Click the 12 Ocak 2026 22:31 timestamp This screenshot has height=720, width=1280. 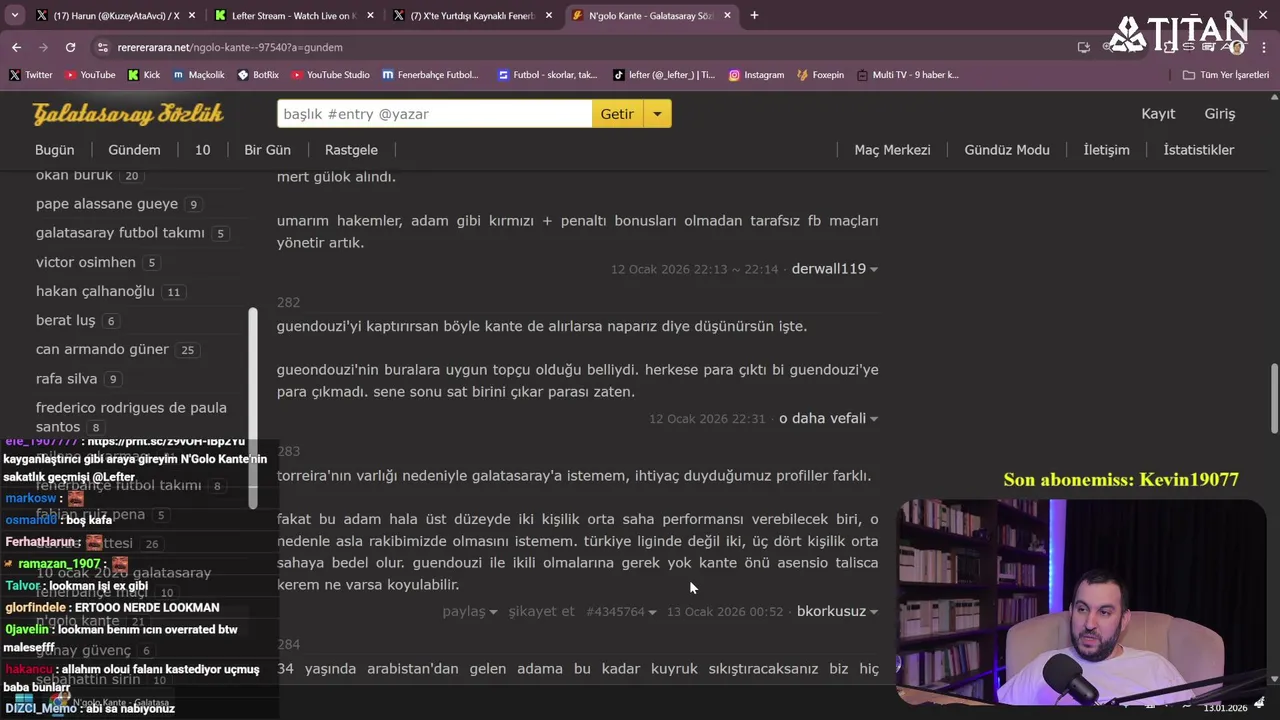click(707, 418)
